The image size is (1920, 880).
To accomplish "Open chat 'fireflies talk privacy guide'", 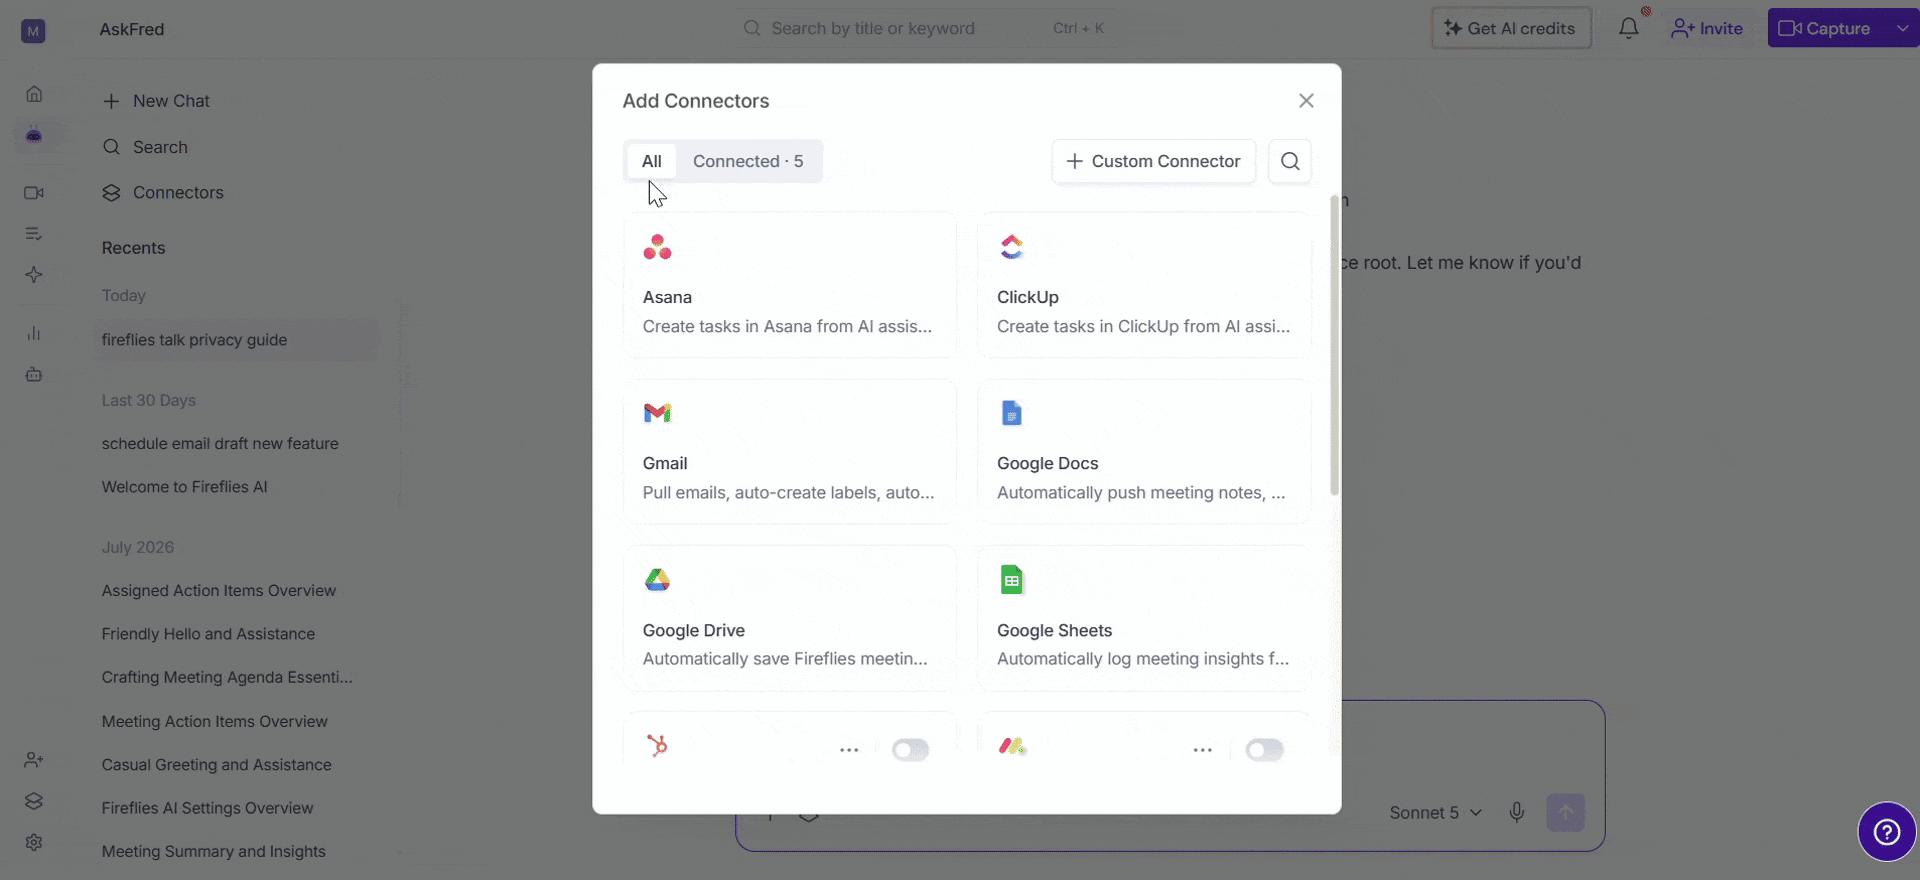I will [x=236, y=340].
